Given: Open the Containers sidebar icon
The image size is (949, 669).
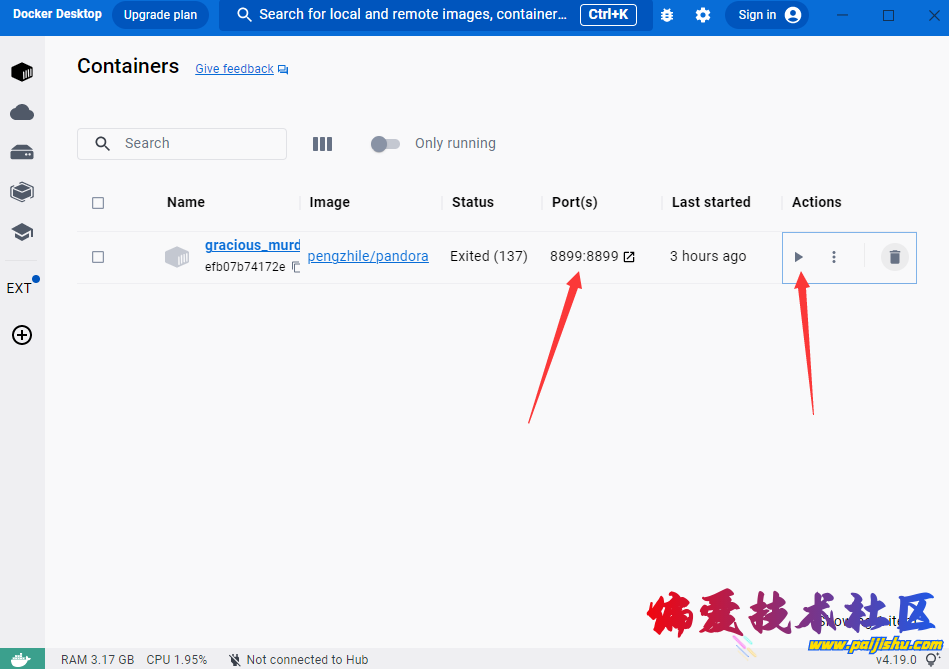Looking at the screenshot, I should pyautogui.click(x=22, y=72).
